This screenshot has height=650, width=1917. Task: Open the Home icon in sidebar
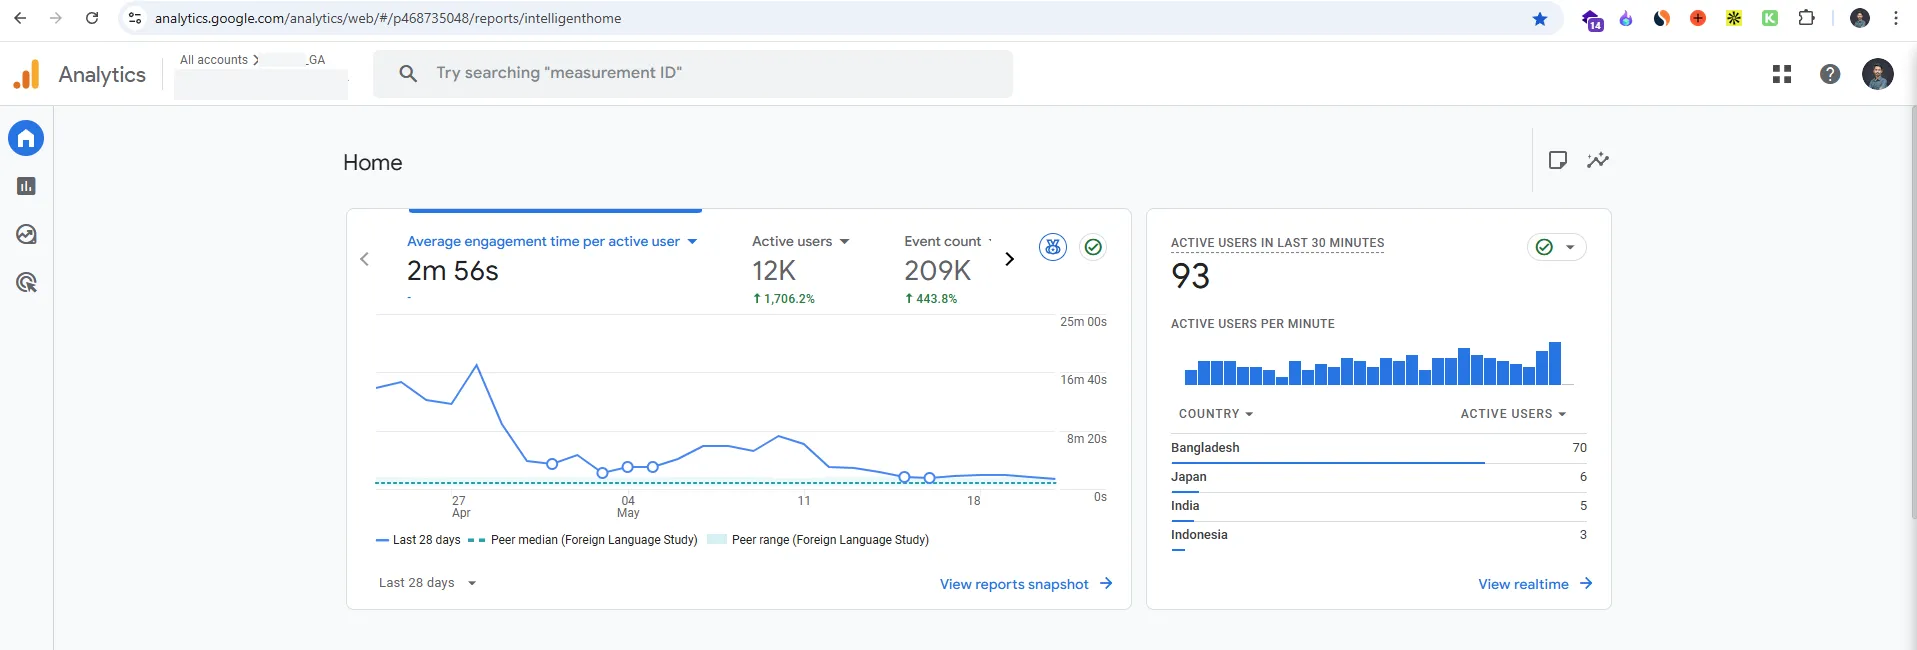[26, 138]
